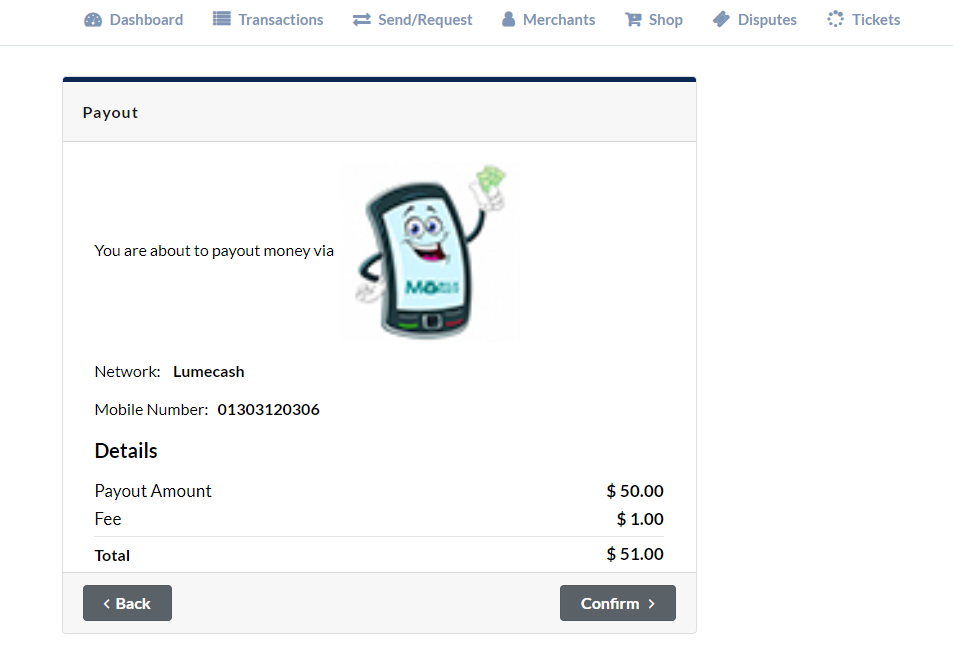The width and height of the screenshot is (953, 647).
Task: Click the Shop cart icon
Action: (x=633, y=20)
